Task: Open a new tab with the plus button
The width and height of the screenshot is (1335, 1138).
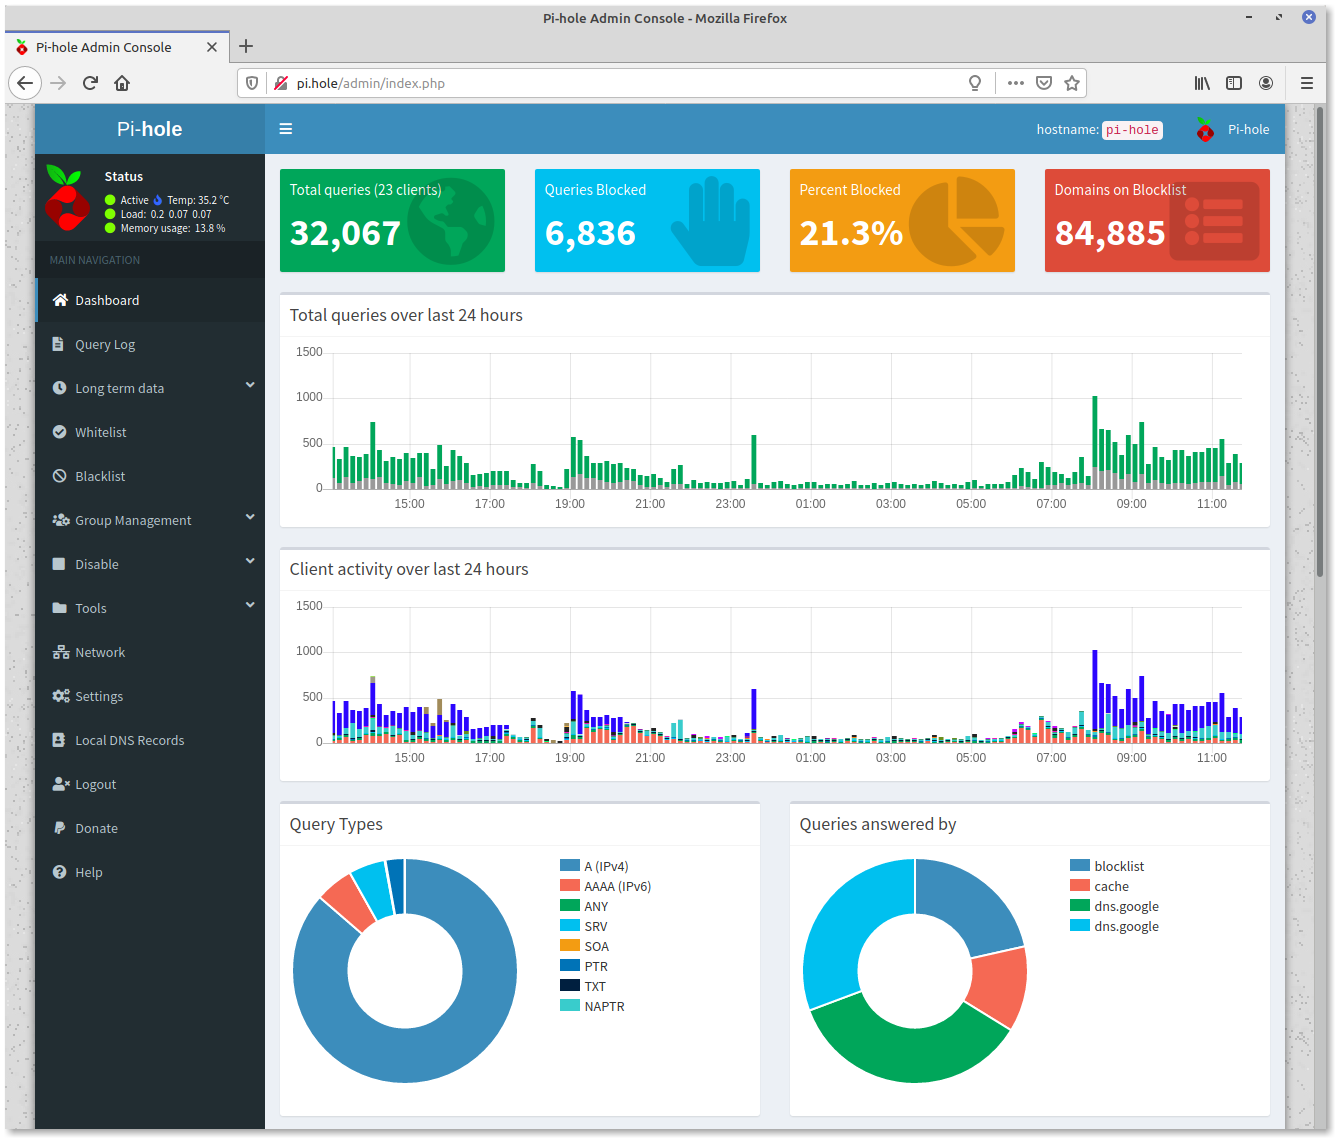Action: tap(246, 46)
